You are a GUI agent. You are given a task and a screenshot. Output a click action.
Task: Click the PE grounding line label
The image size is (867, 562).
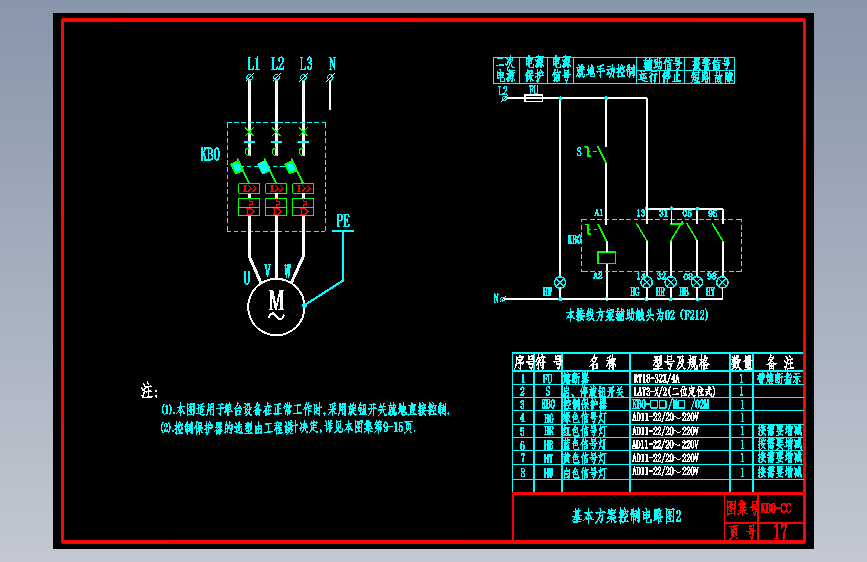point(343,221)
